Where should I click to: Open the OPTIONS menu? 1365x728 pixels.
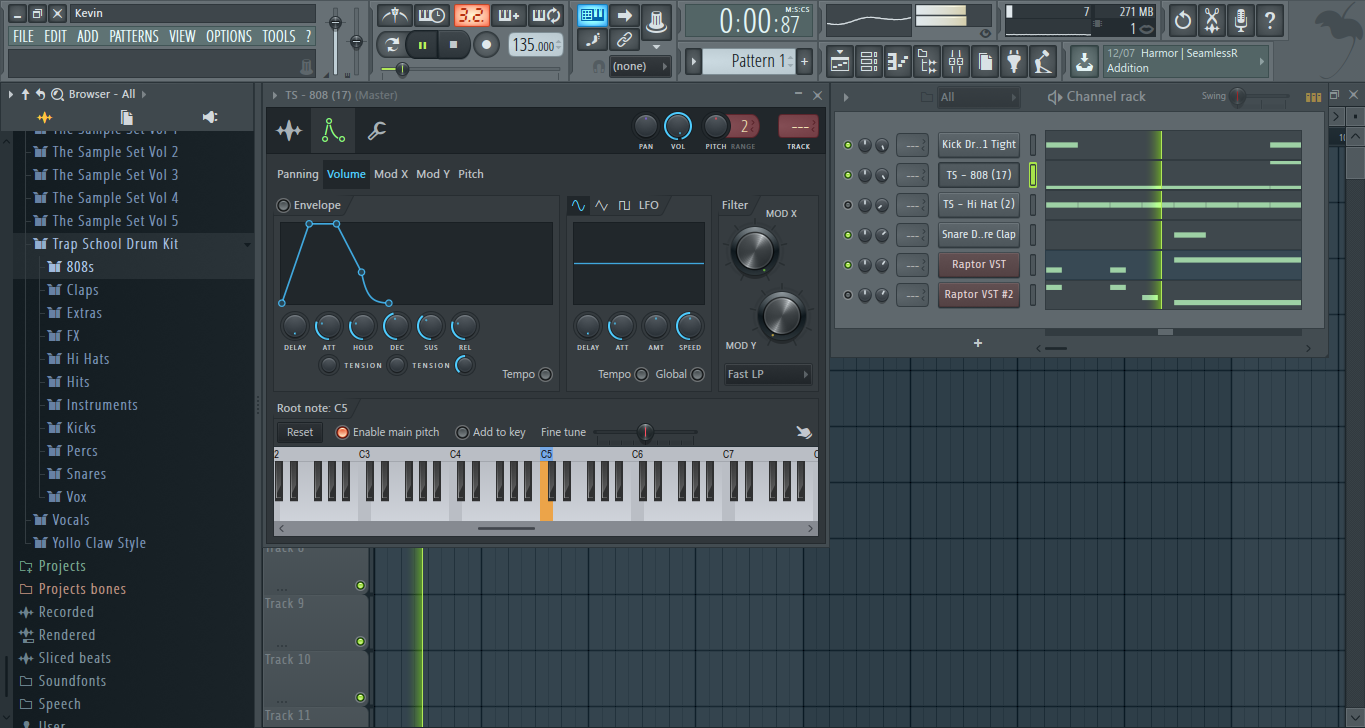point(229,36)
